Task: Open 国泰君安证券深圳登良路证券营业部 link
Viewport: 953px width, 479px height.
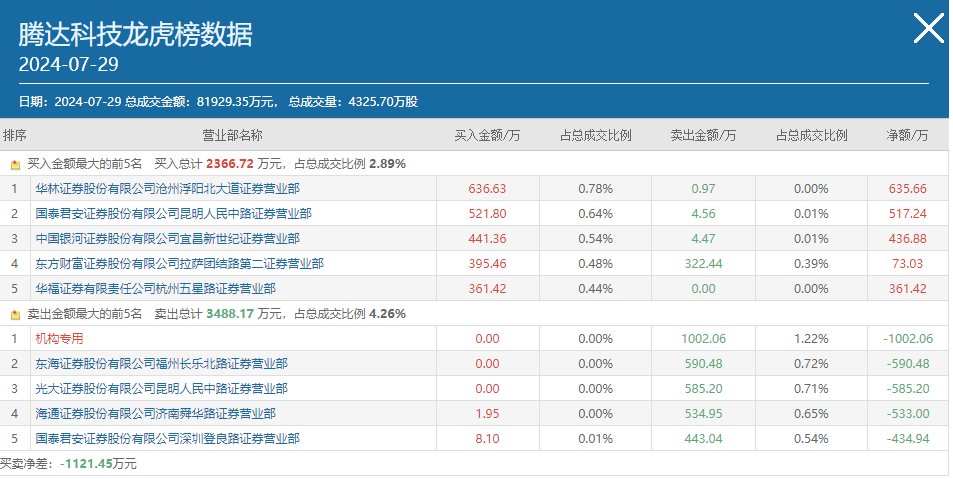Action: coord(167,438)
